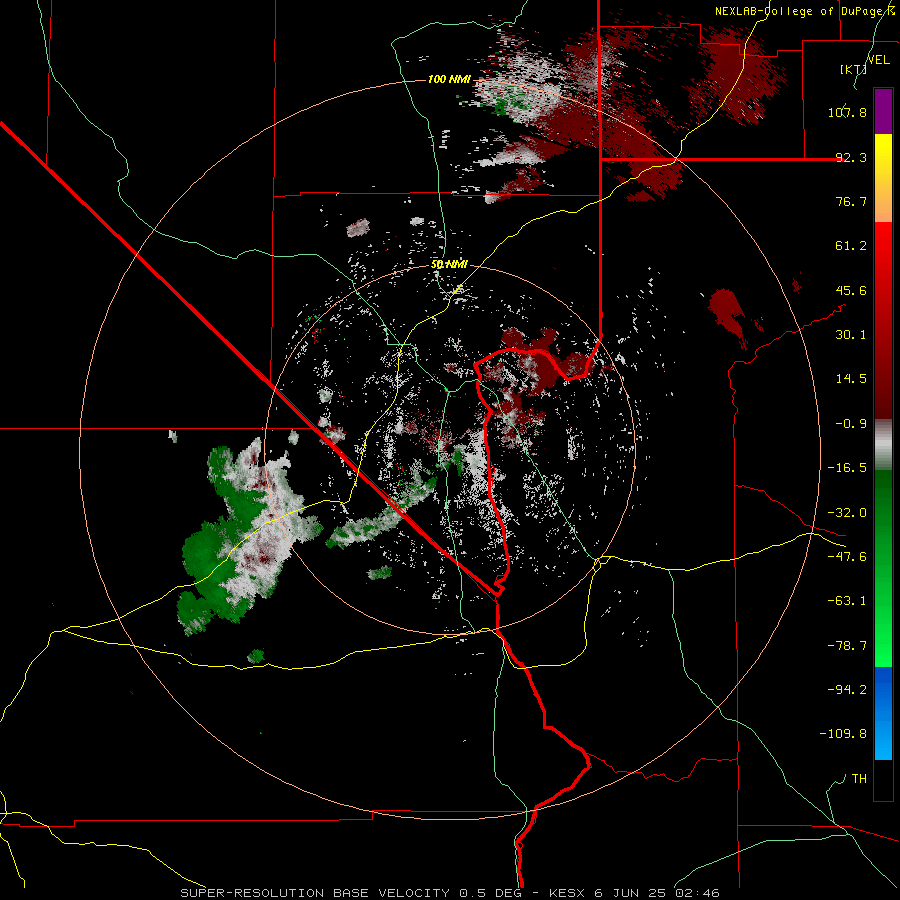This screenshot has height=900, width=900.
Task: Select the -78.7 velocity scale value
Action: tap(847, 646)
